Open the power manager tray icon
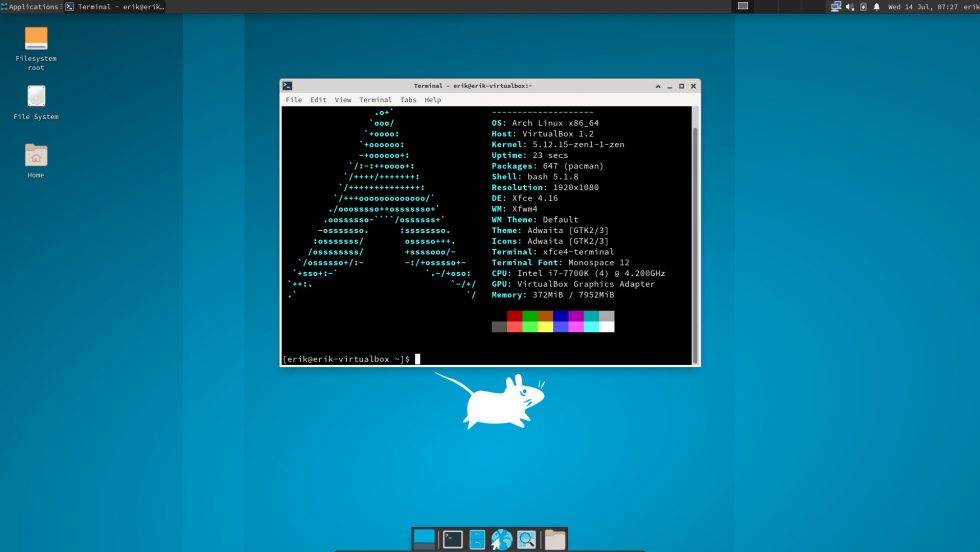The width and height of the screenshot is (980, 552). pyautogui.click(x=863, y=7)
